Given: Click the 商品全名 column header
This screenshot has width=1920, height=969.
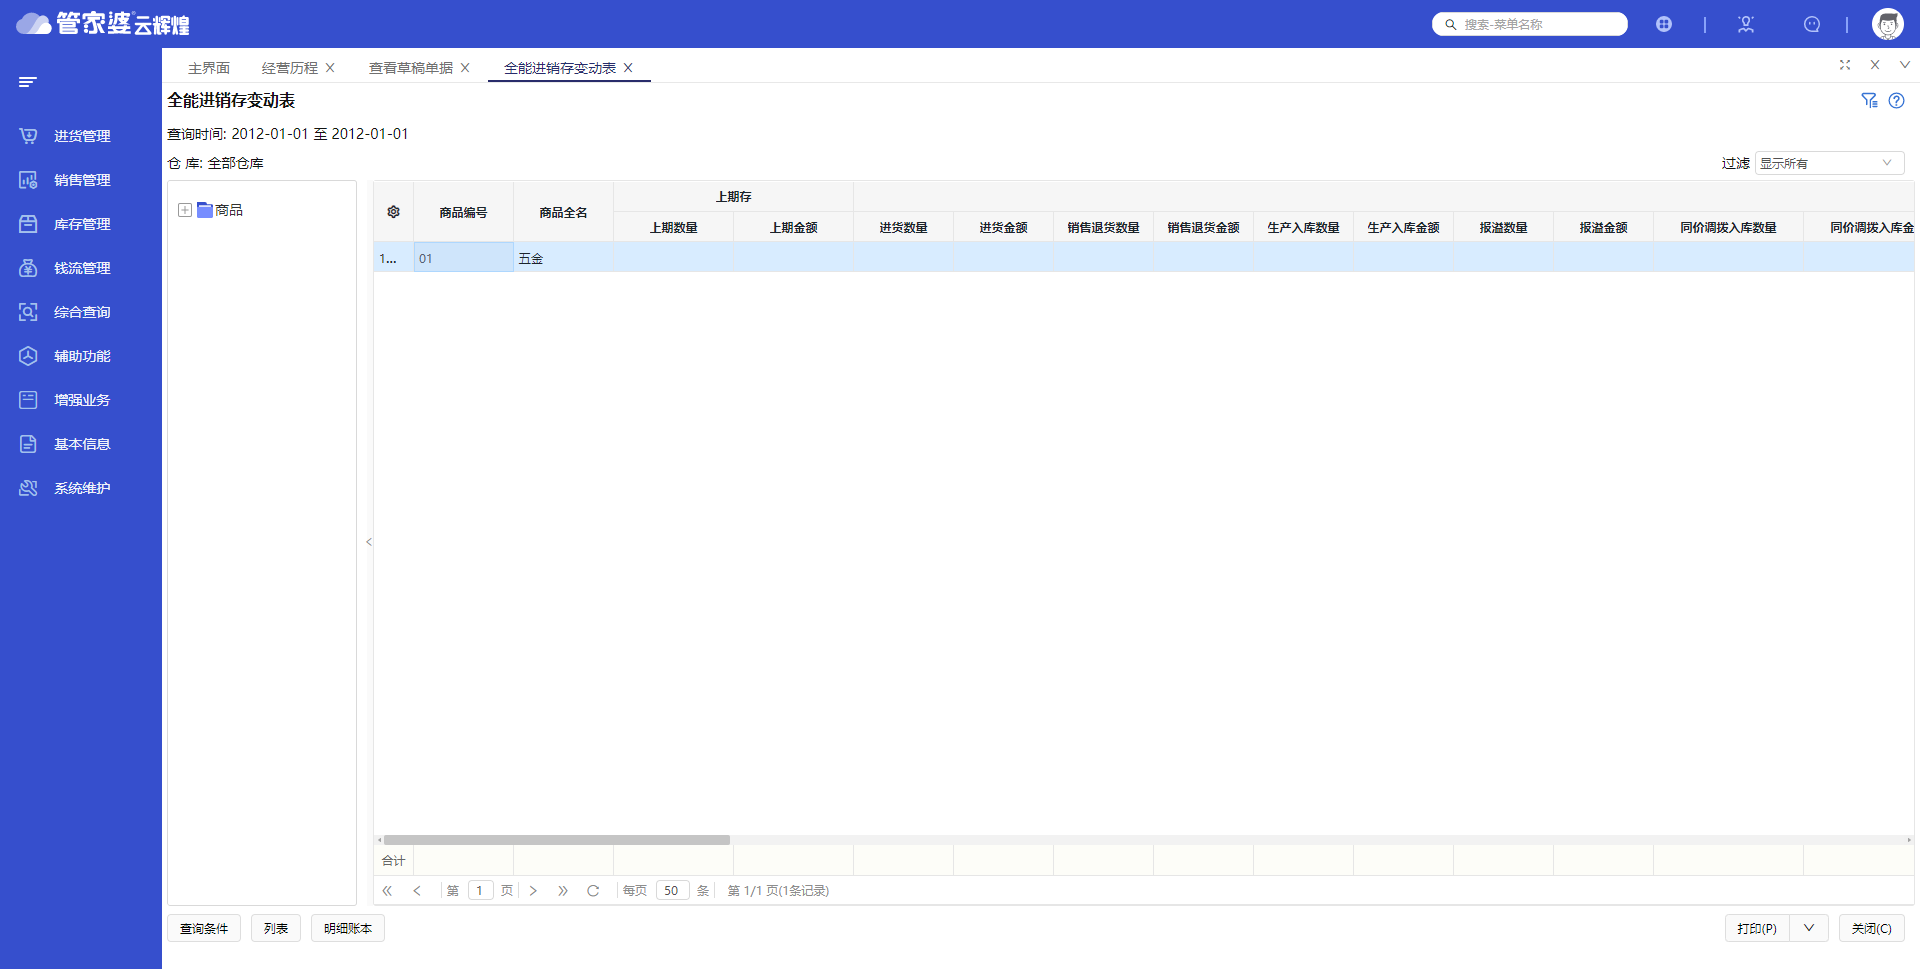Looking at the screenshot, I should click(564, 212).
